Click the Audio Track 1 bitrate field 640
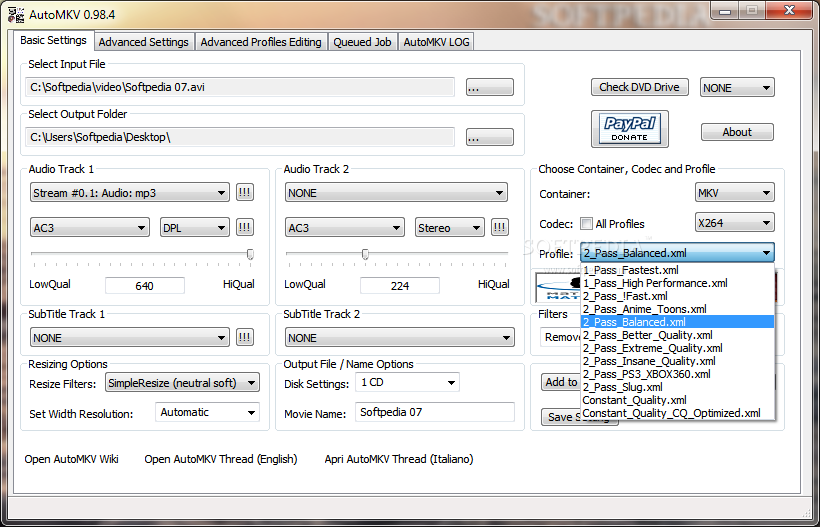The image size is (820, 527). (x=145, y=285)
